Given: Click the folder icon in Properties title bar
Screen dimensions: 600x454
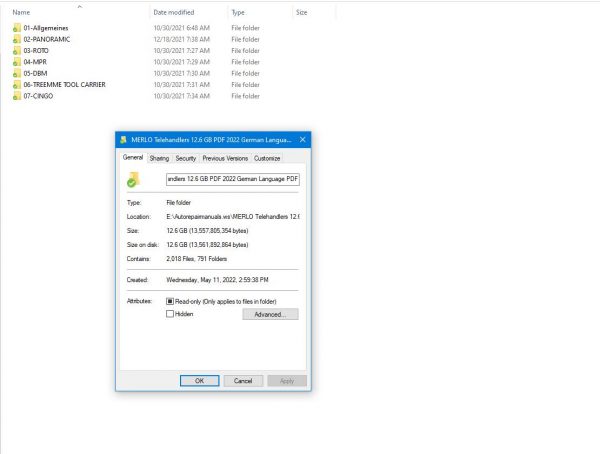Looking at the screenshot, I should pyautogui.click(x=123, y=140).
